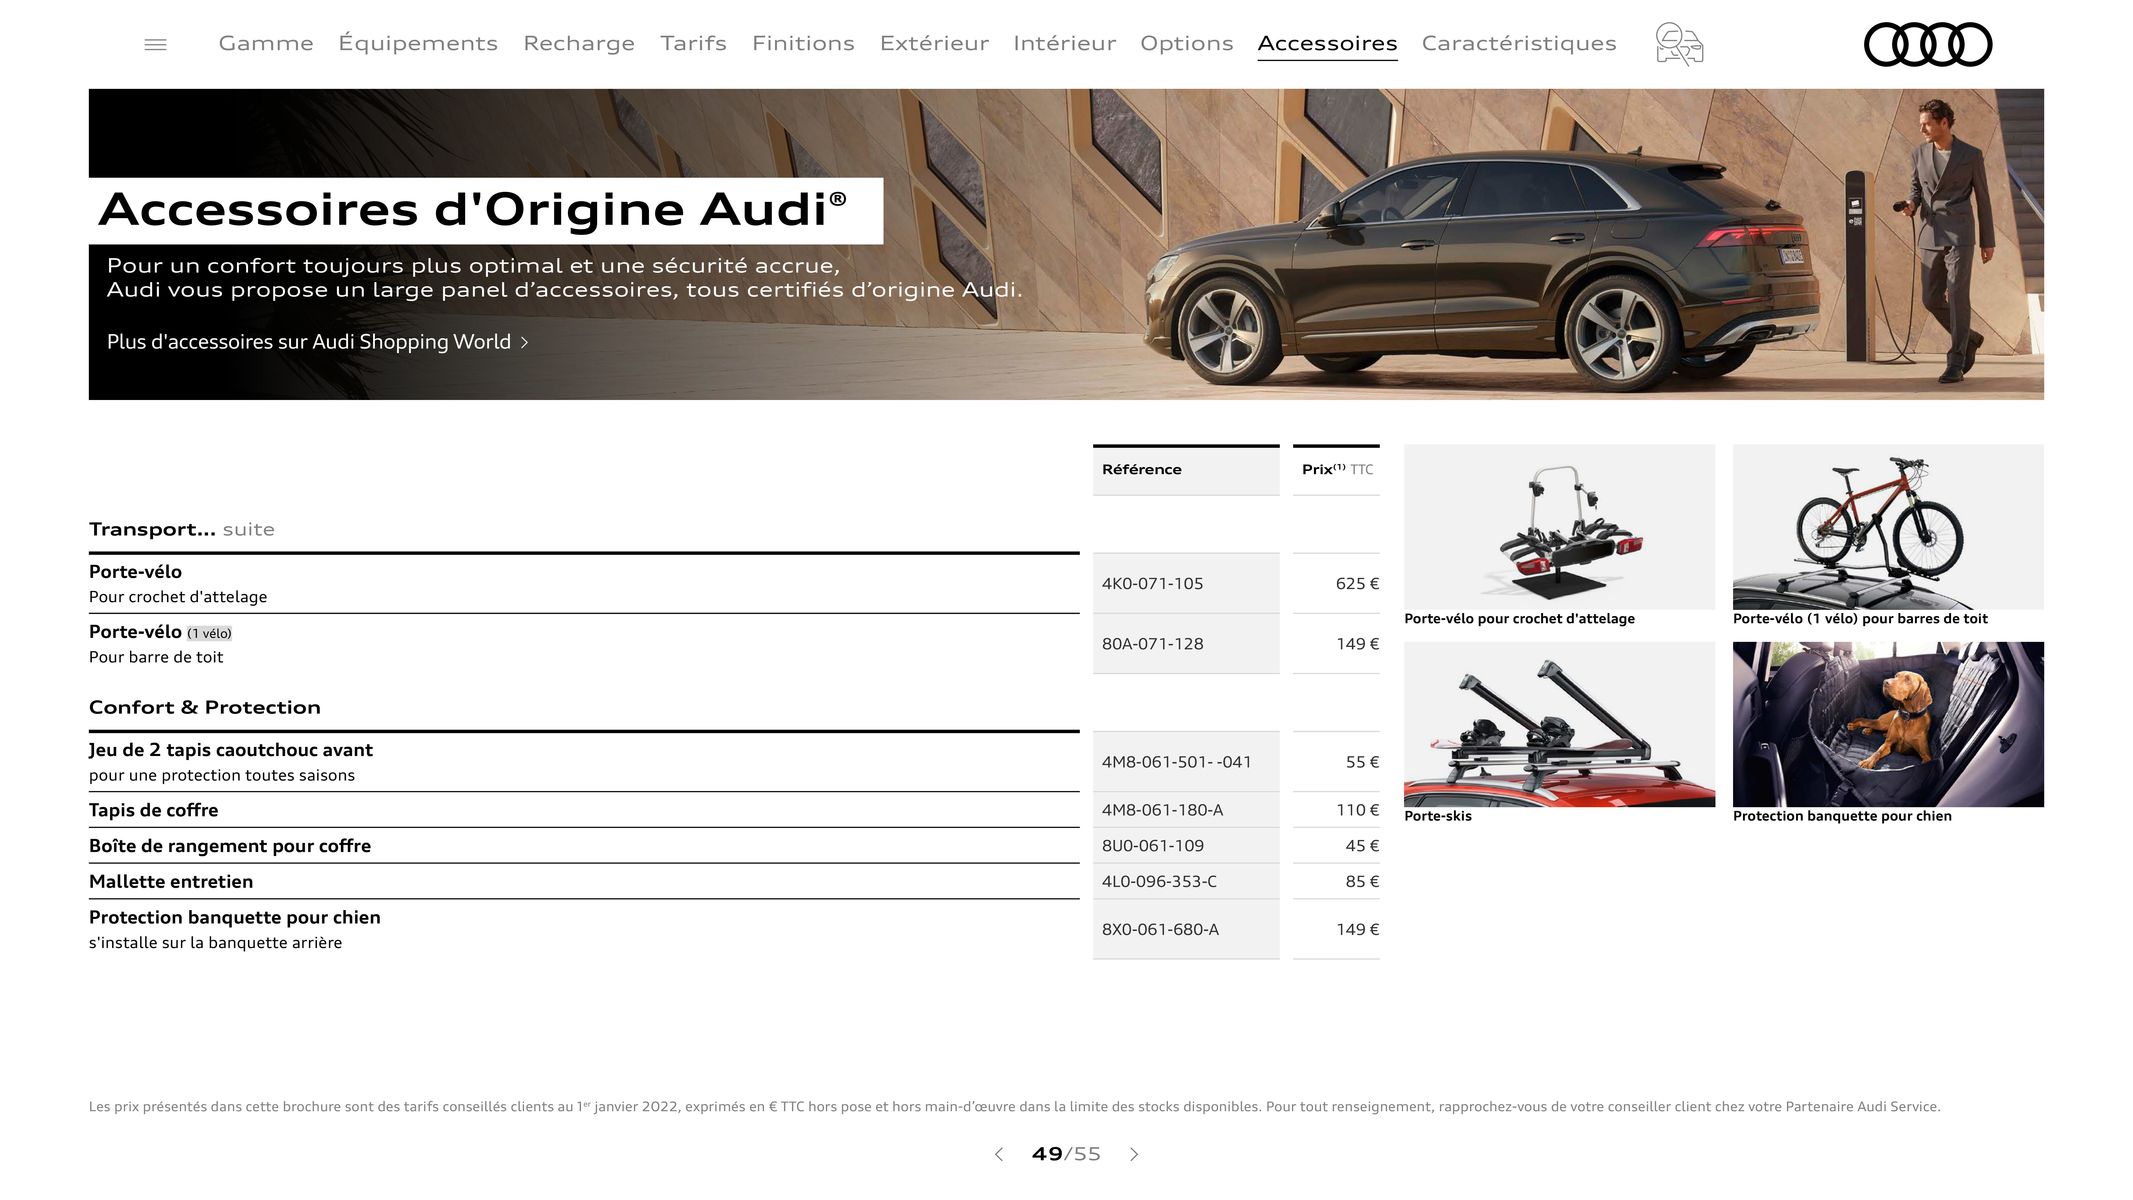2133x1200 pixels.
Task: Go to next page arrow
Action: click(x=1134, y=1154)
